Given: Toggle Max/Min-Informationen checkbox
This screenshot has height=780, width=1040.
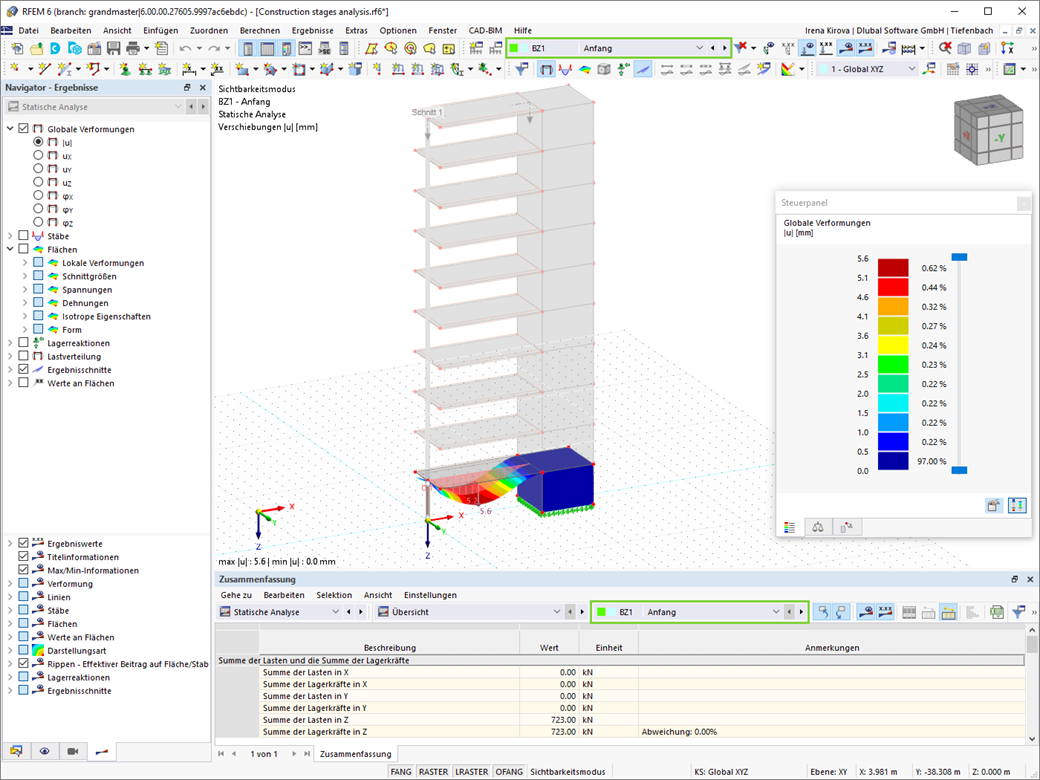Looking at the screenshot, I should 24,570.
